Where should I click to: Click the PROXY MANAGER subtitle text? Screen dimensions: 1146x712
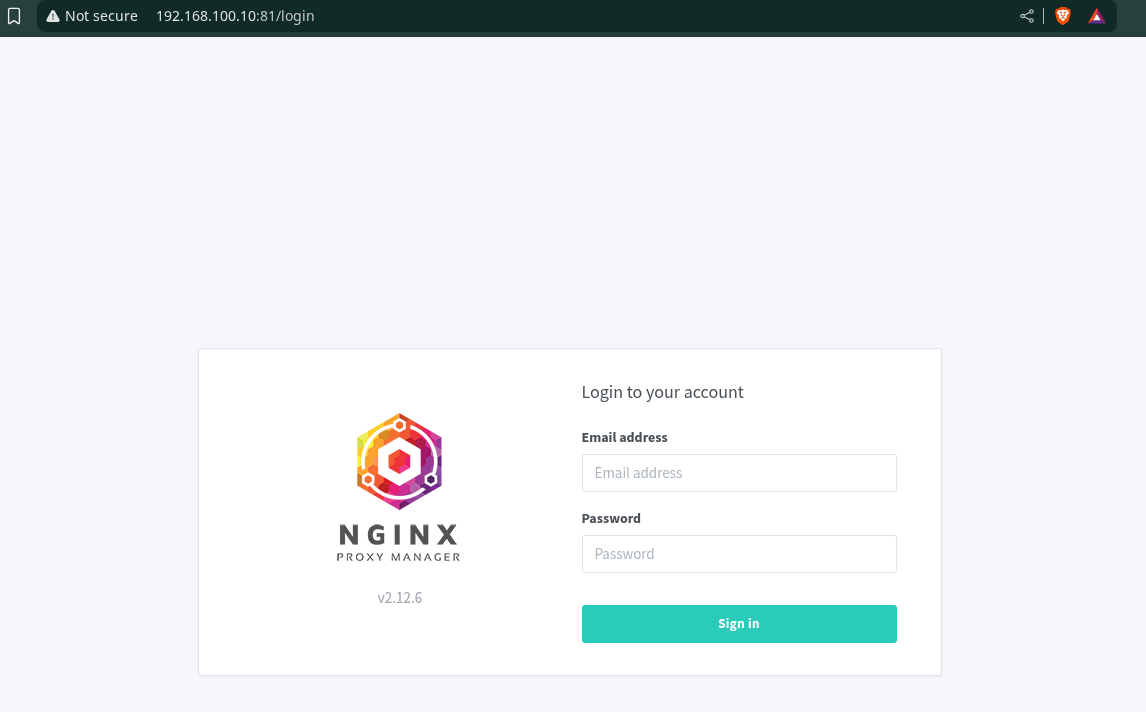pos(399,557)
